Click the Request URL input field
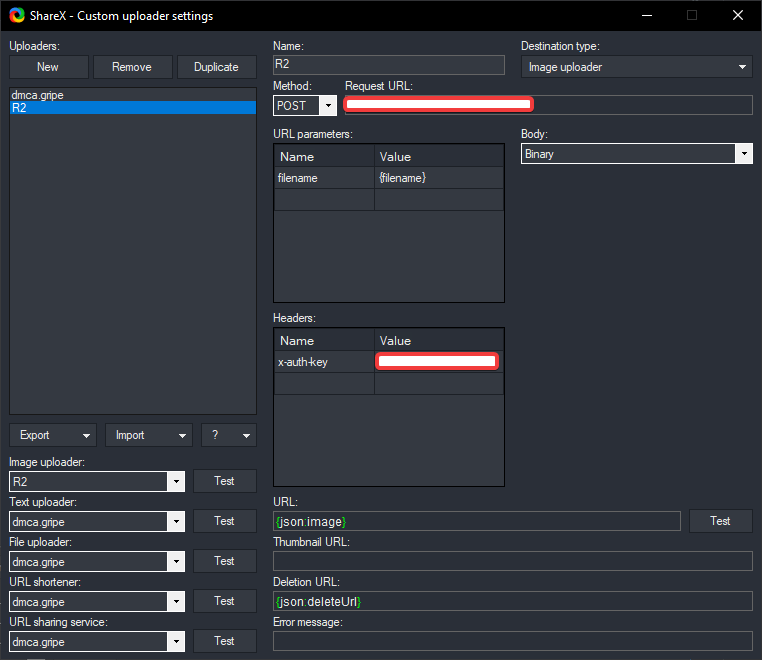 click(x=549, y=105)
